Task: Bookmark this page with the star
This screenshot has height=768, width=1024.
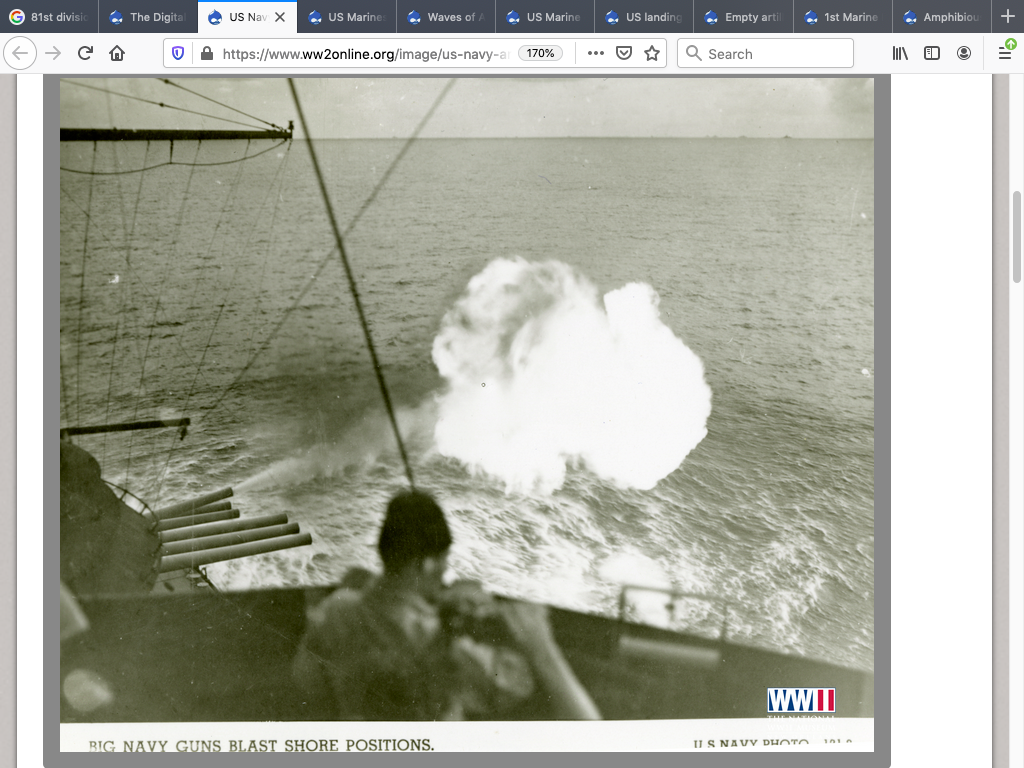Action: (x=652, y=53)
